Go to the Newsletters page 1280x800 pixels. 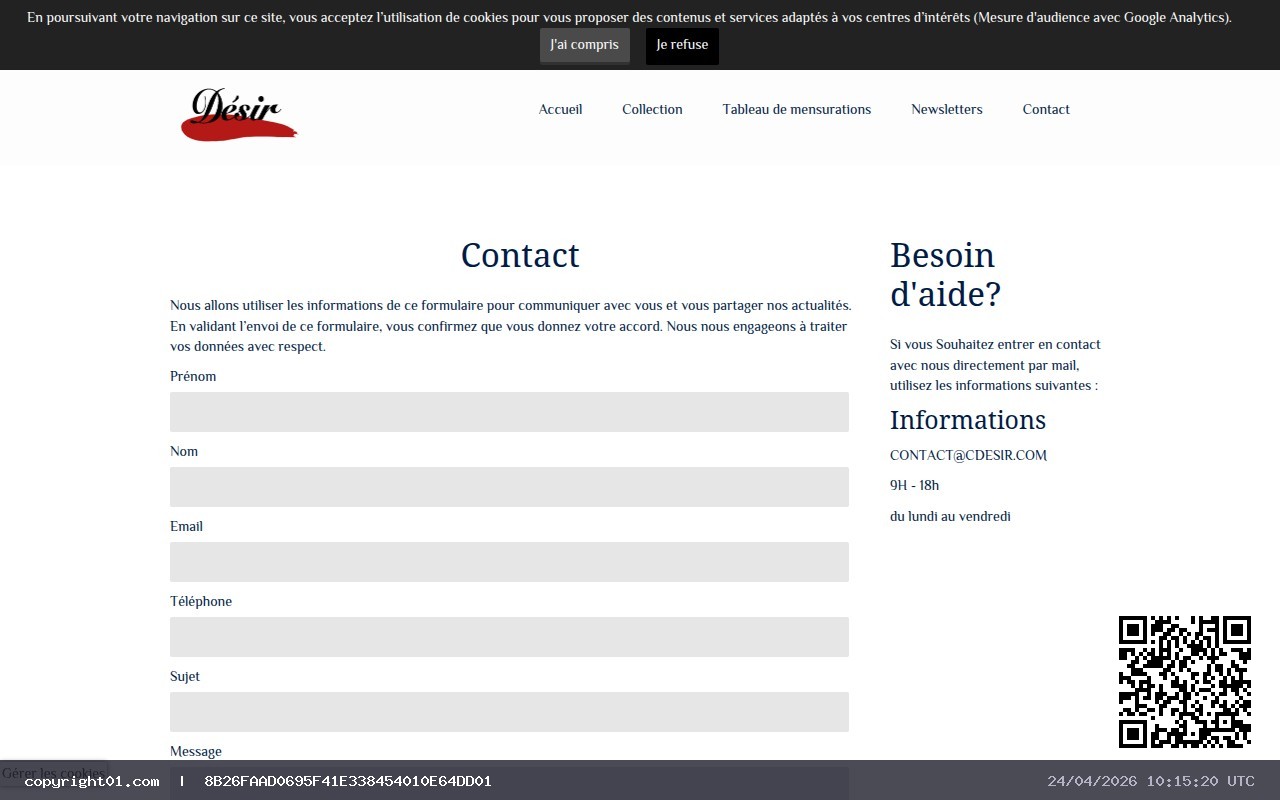tap(946, 109)
